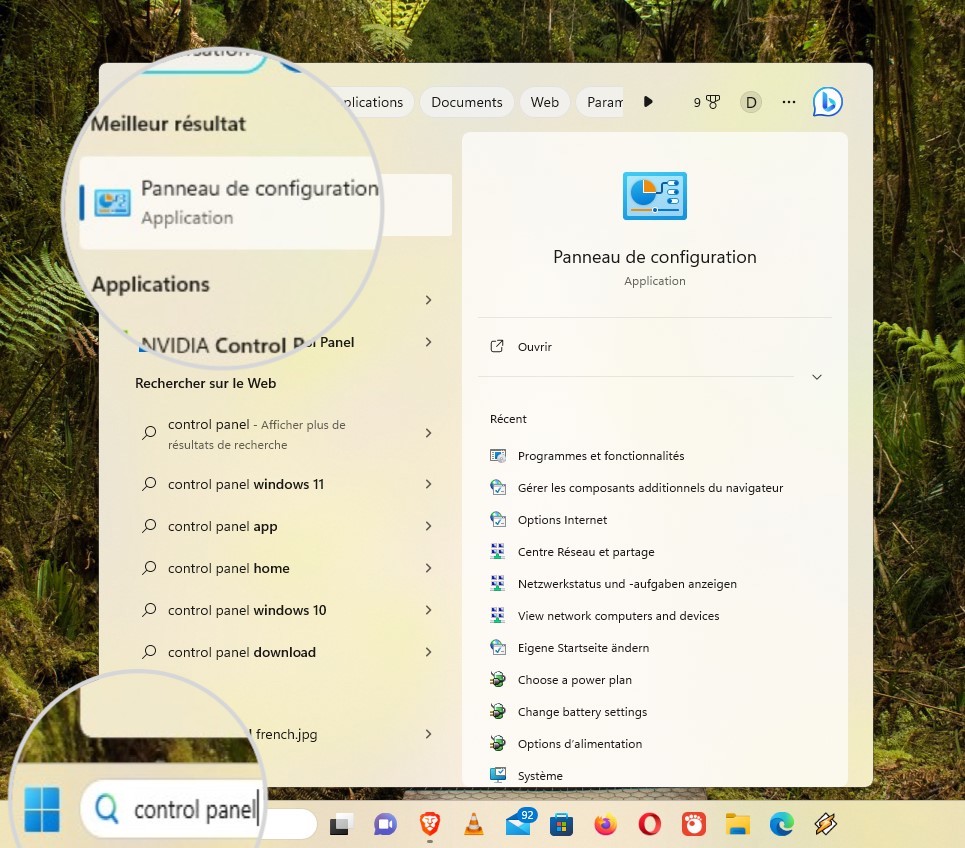Image resolution: width=965 pixels, height=848 pixels.
Task: Open the red screen recorder taskbar icon
Action: point(694,824)
